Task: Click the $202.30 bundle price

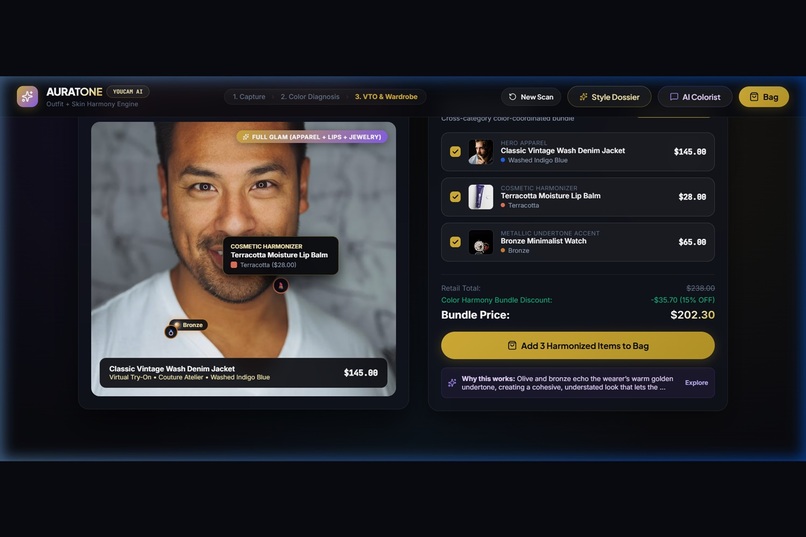Action: (x=692, y=315)
